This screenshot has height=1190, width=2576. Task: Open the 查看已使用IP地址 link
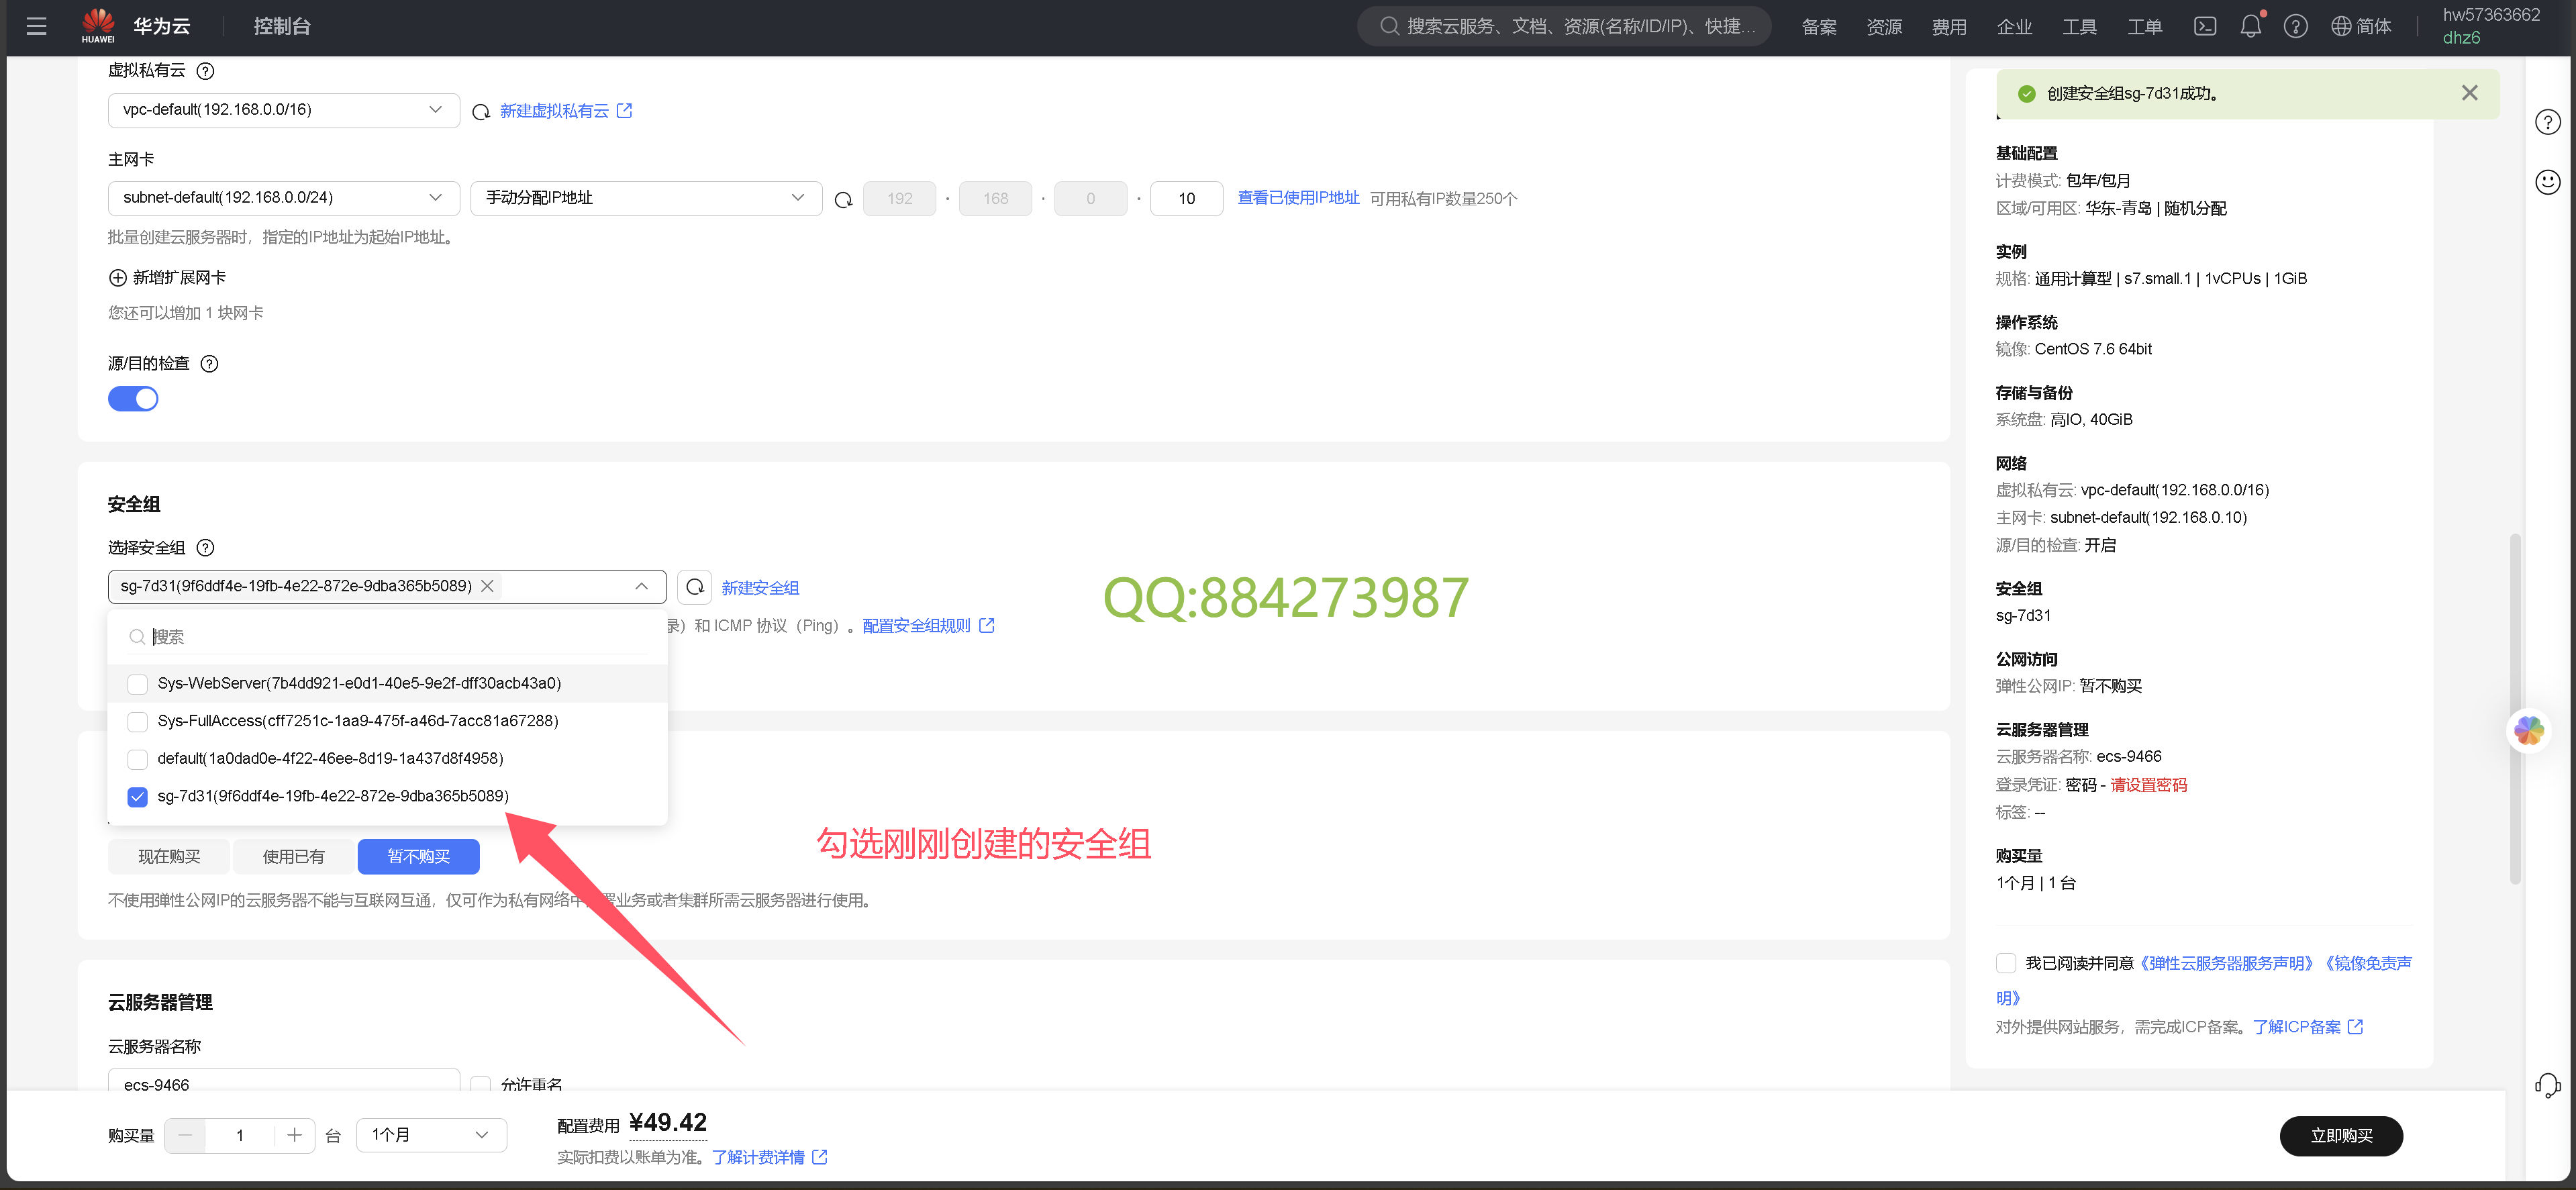pos(1298,198)
